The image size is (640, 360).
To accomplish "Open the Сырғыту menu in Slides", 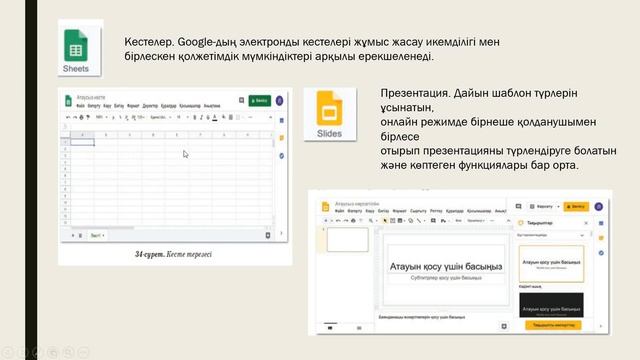I will coord(418,211).
